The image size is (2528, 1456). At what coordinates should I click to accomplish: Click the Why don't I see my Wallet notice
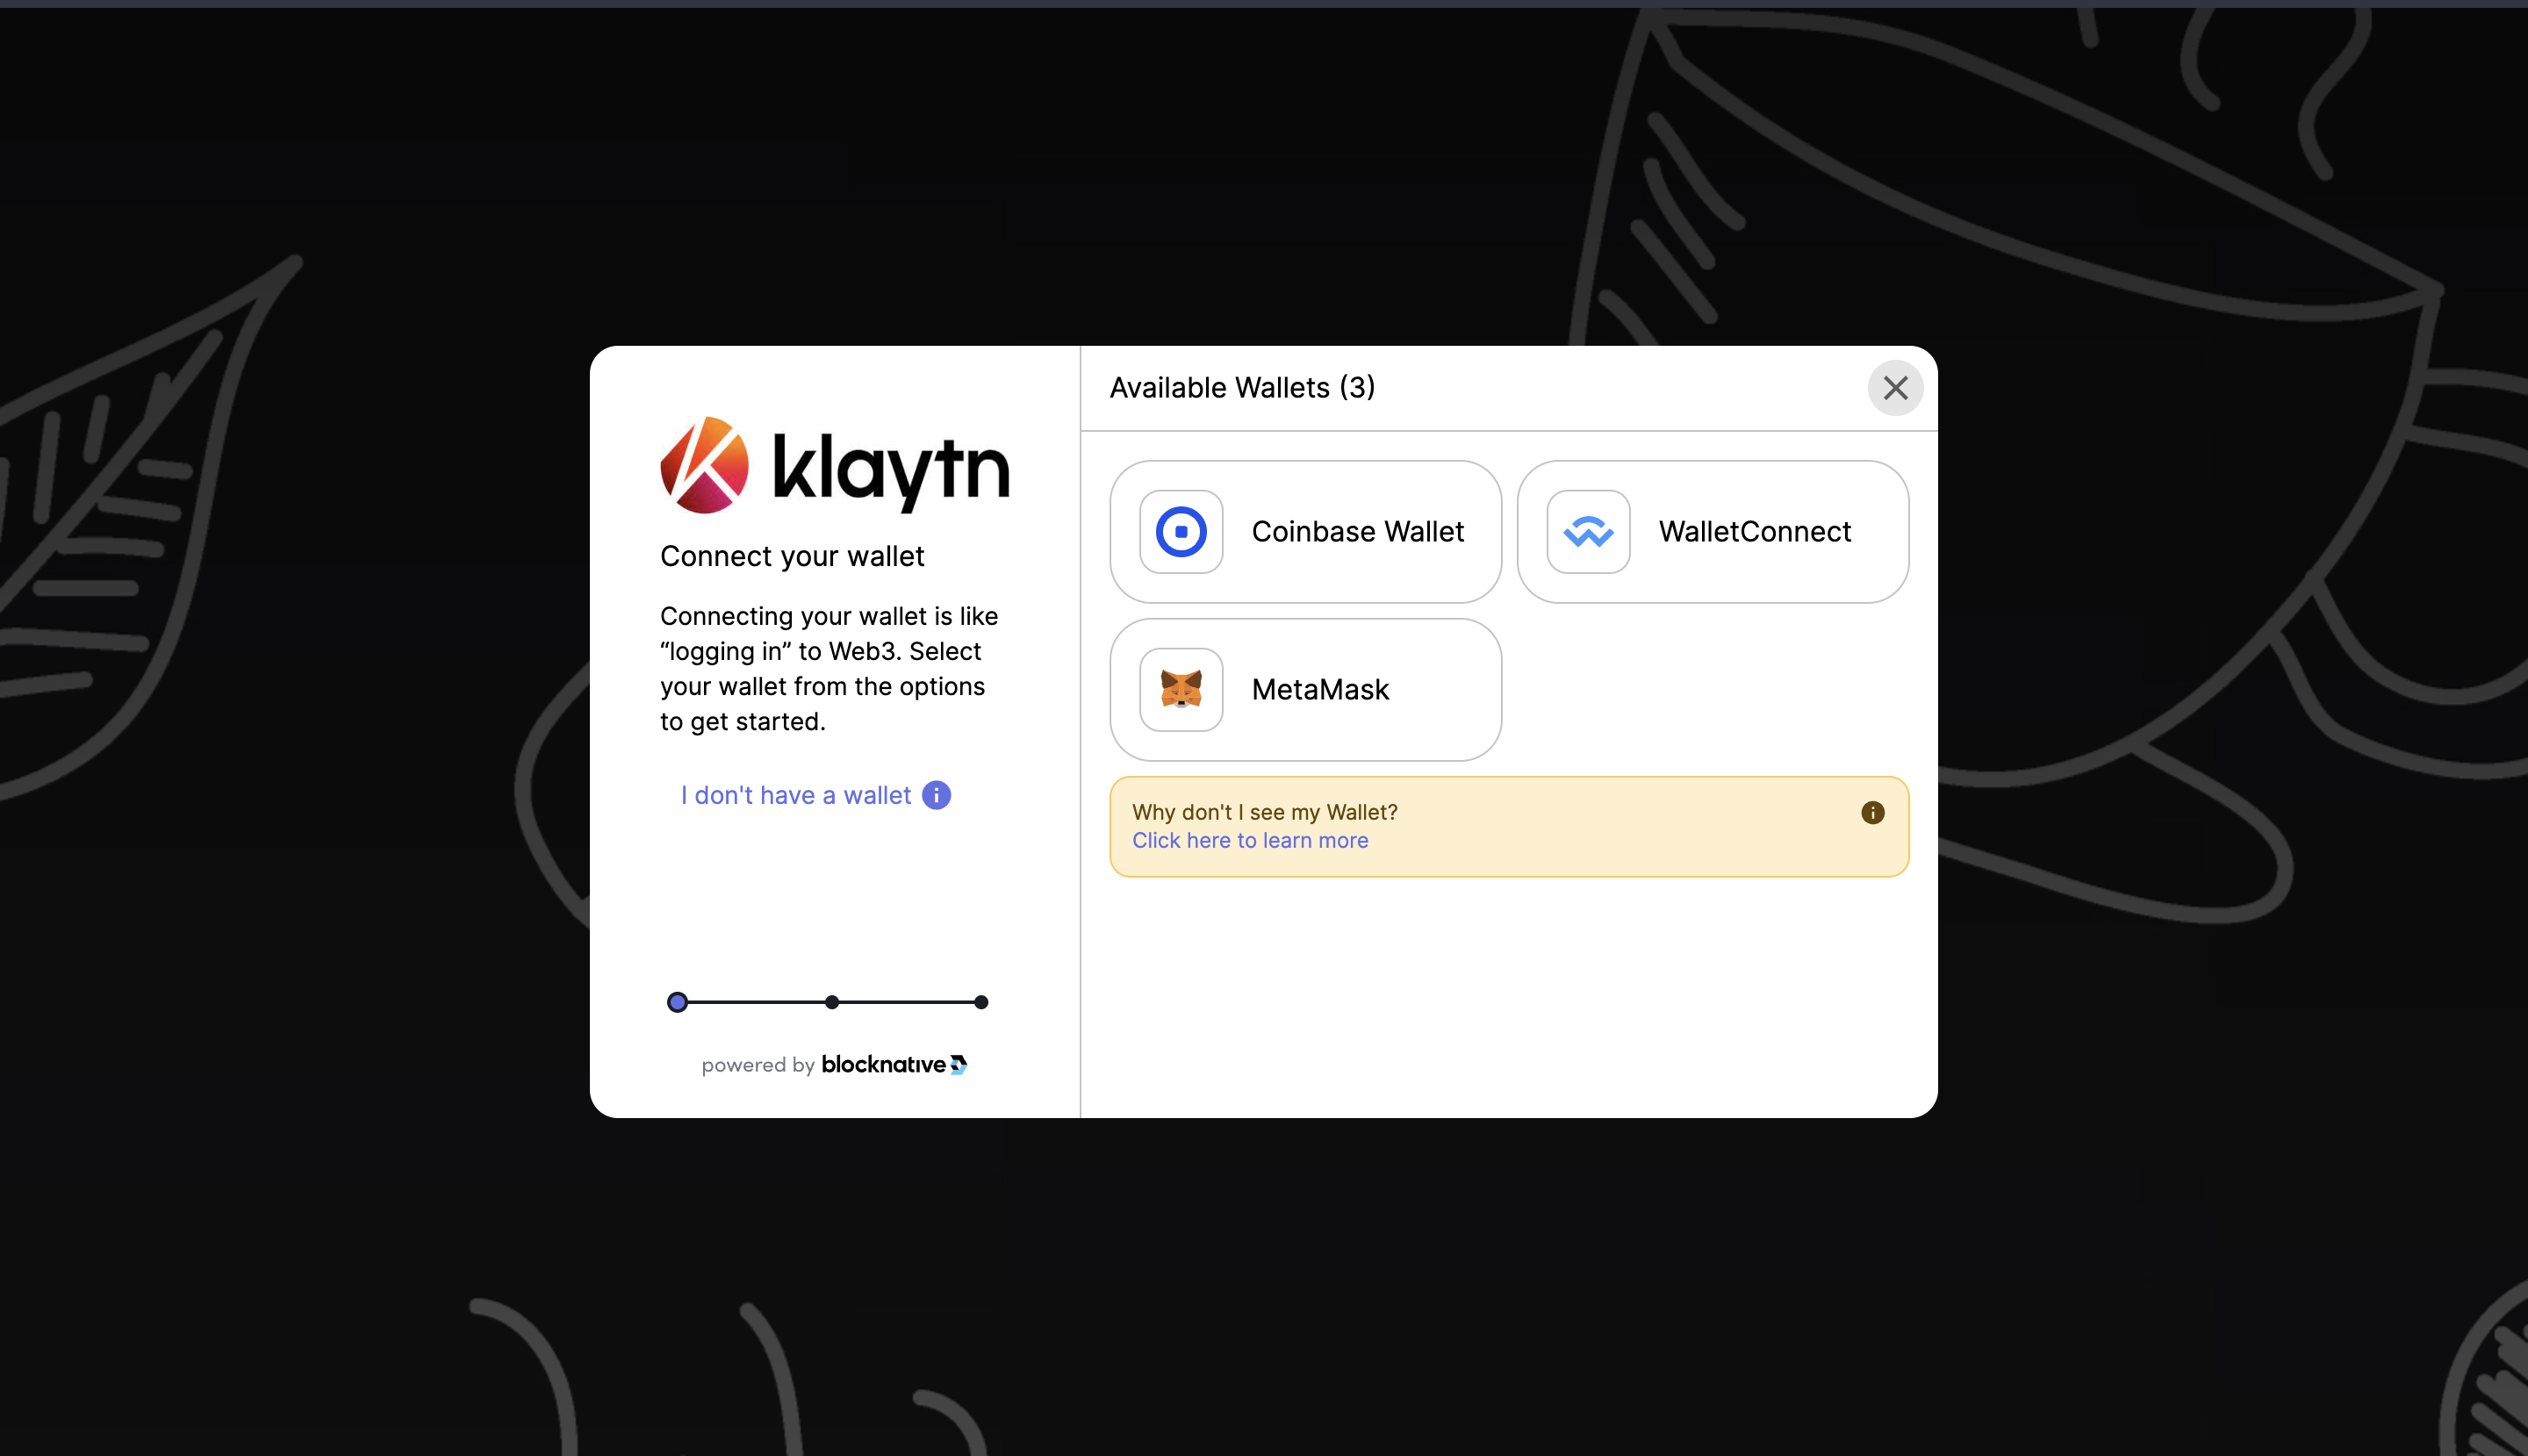[x=1265, y=812]
